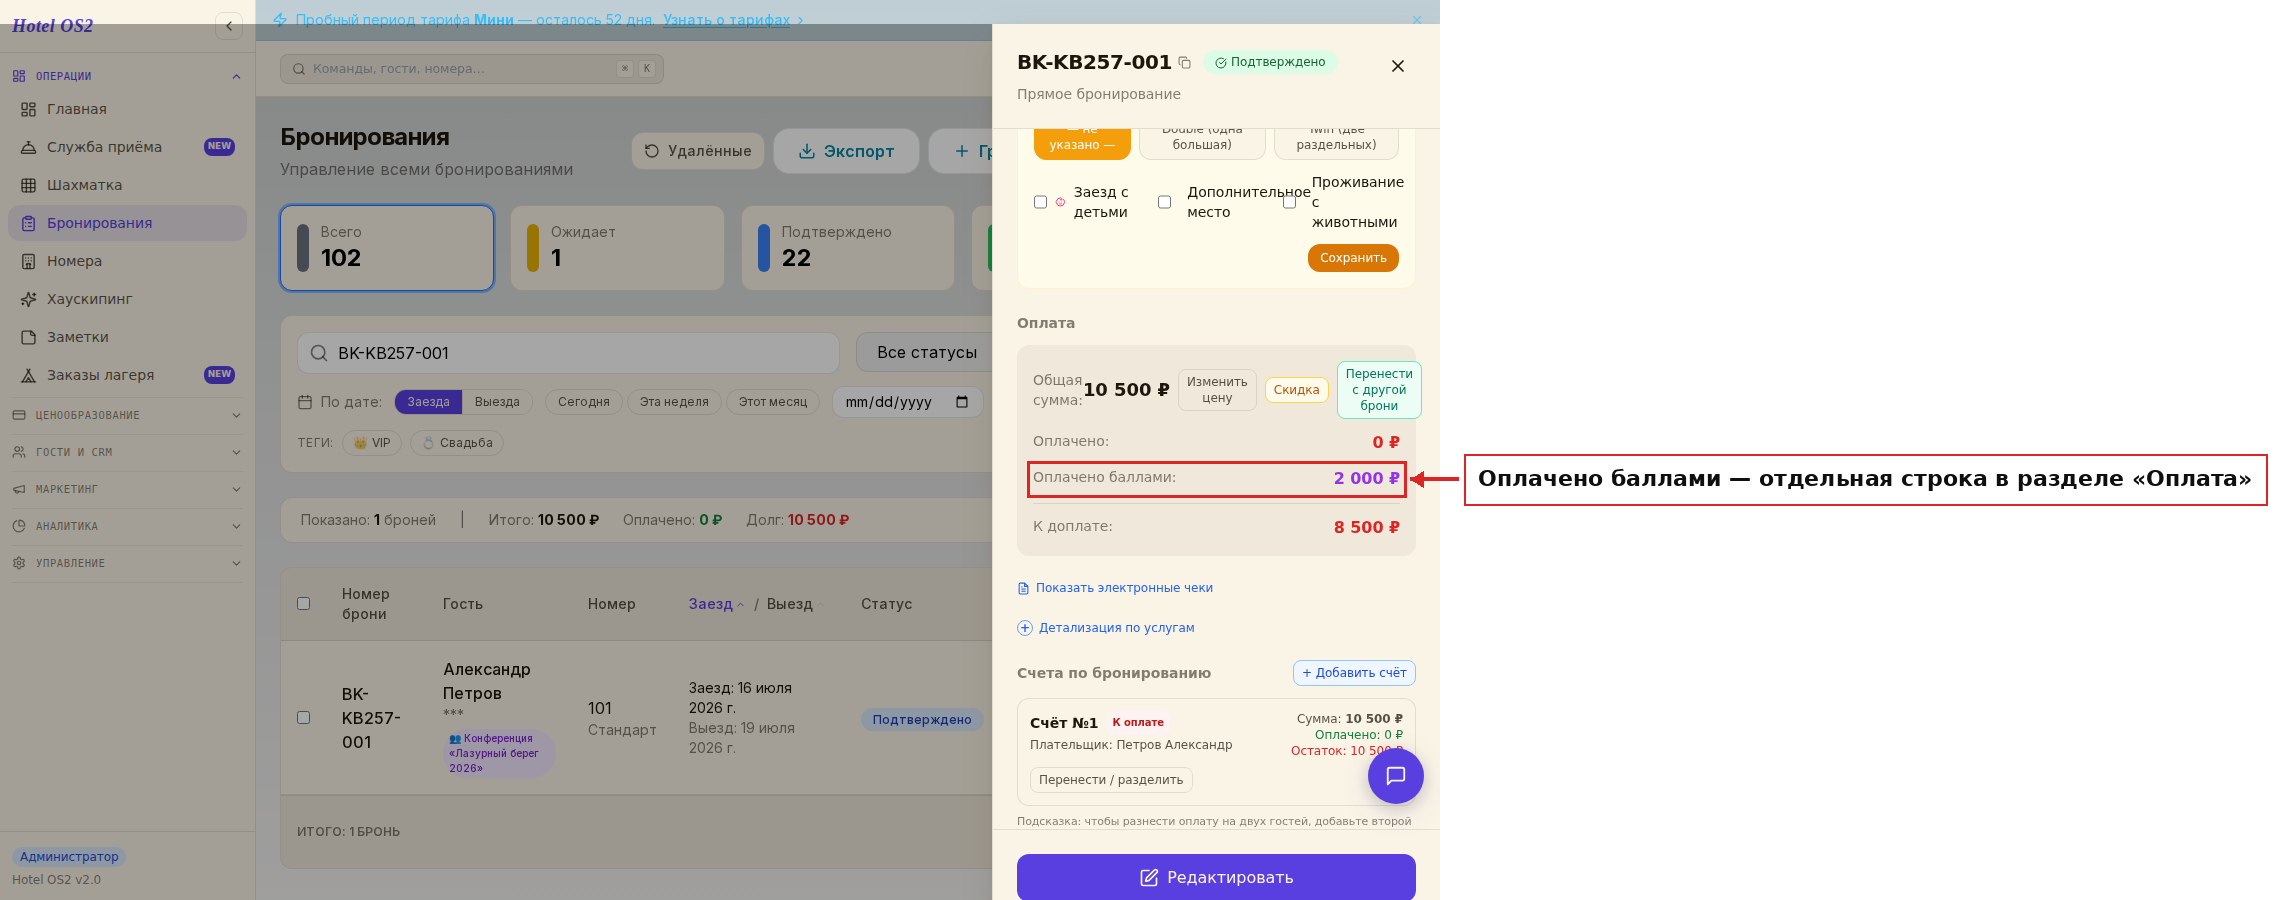Enable the Заезд с детьми checkbox

[1040, 202]
